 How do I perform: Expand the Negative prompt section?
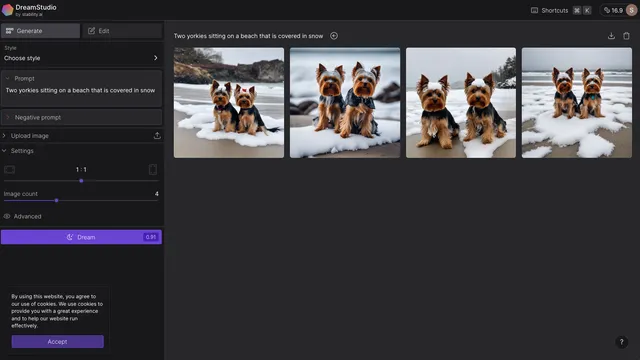(x=81, y=117)
